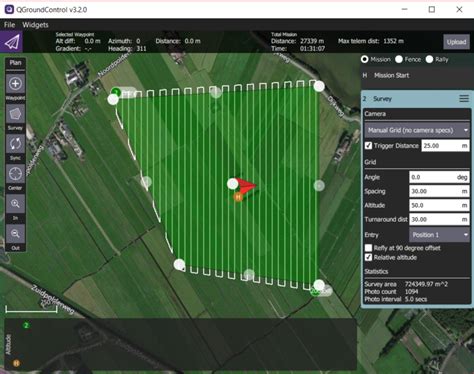The image size is (474, 374).
Task: Click the paper plane Plan view icon
Action: [11, 42]
